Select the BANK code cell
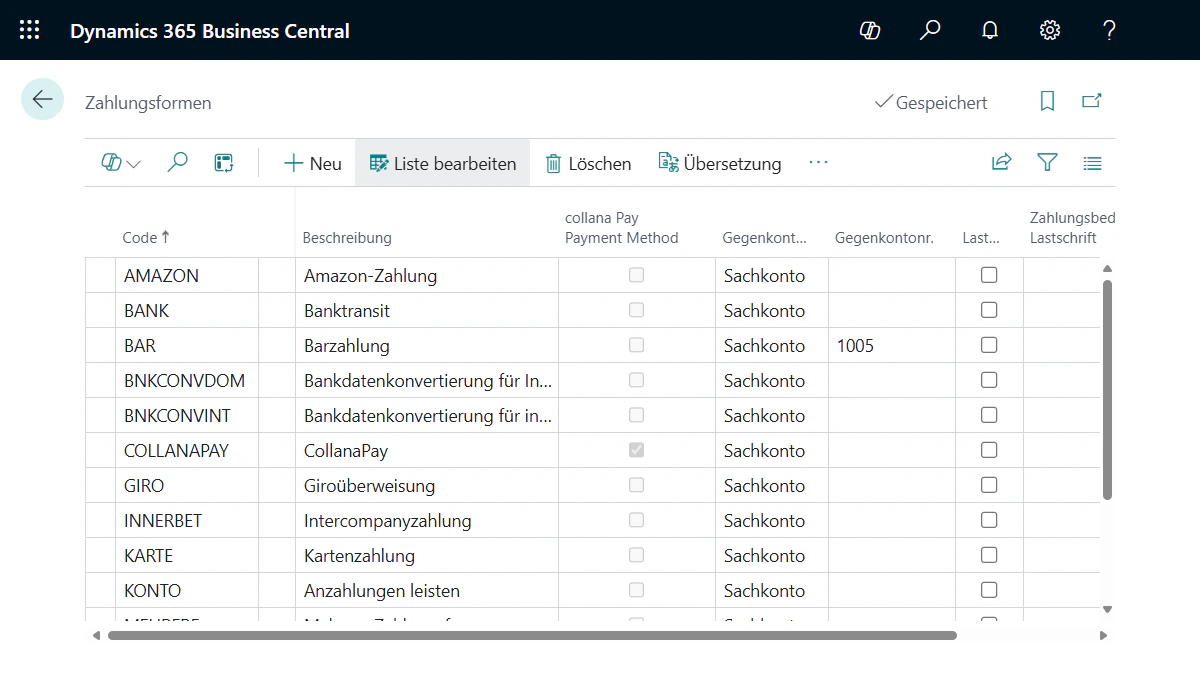This screenshot has height=675, width=1200. pos(187,310)
